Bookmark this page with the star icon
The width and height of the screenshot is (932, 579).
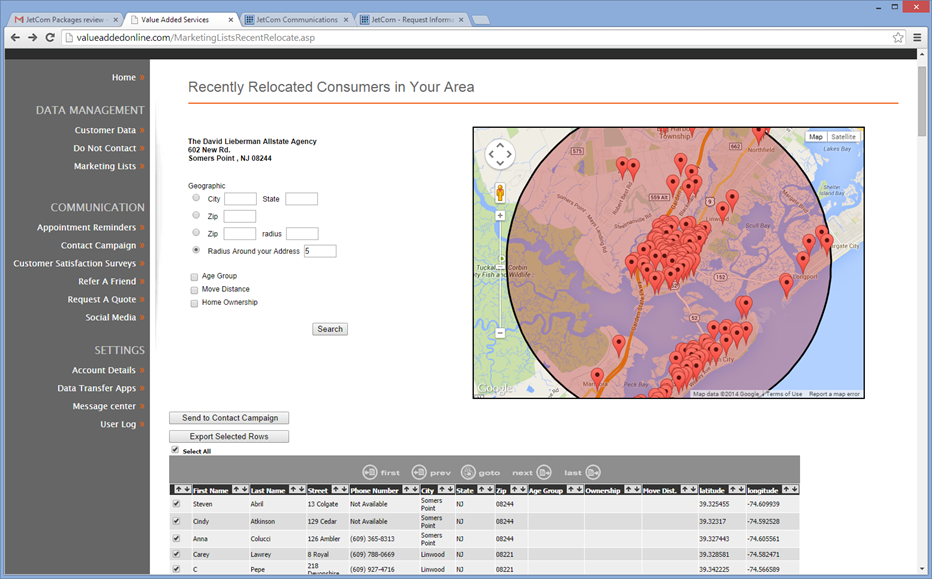pos(898,38)
